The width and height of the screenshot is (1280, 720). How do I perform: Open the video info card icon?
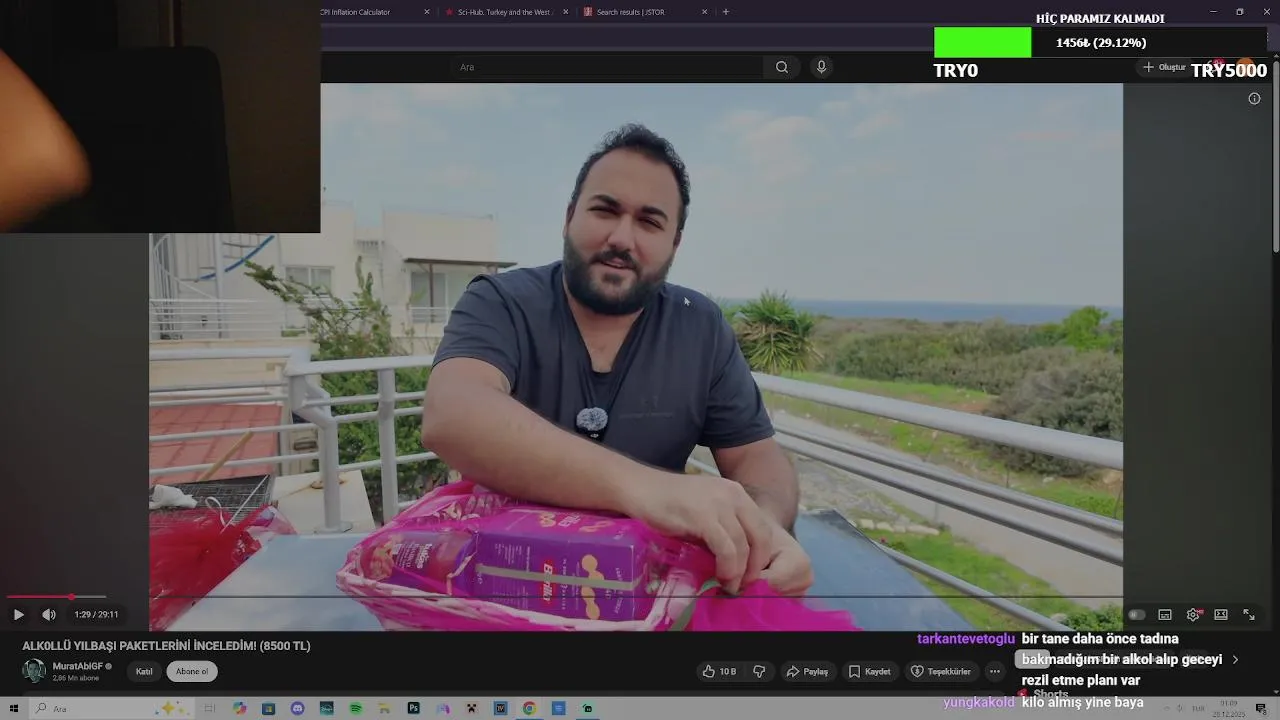pyautogui.click(x=1254, y=98)
